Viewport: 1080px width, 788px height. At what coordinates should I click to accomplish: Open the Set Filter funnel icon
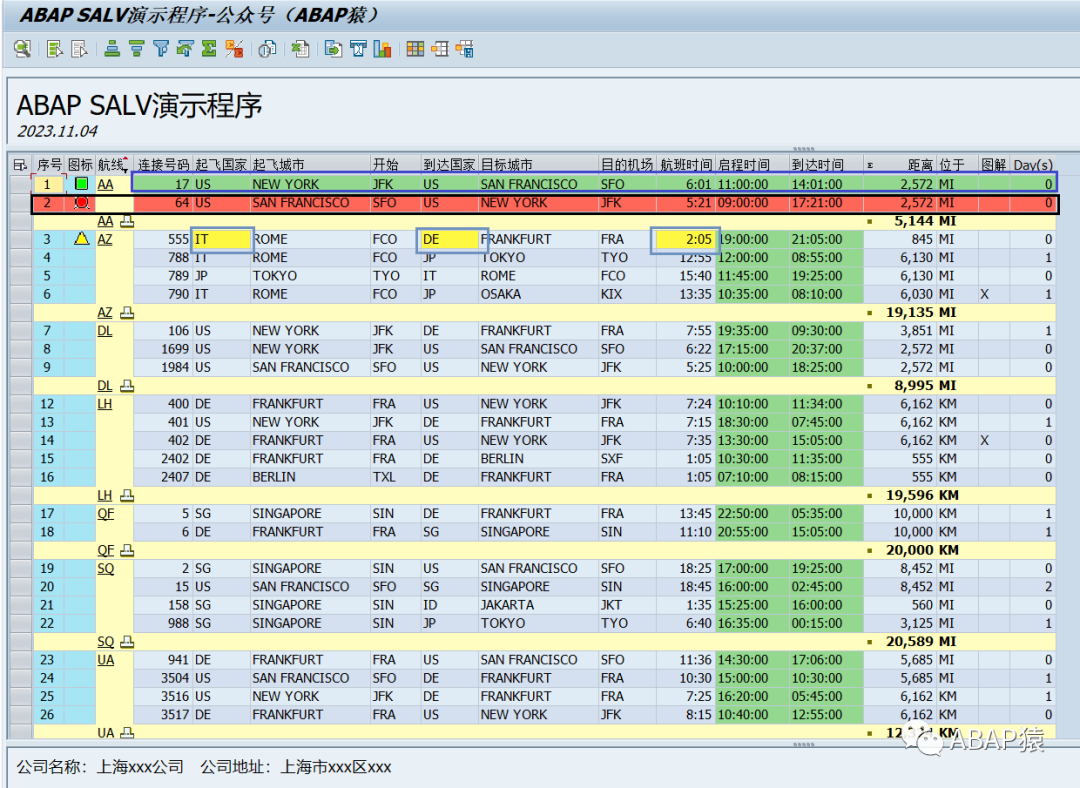pos(160,49)
